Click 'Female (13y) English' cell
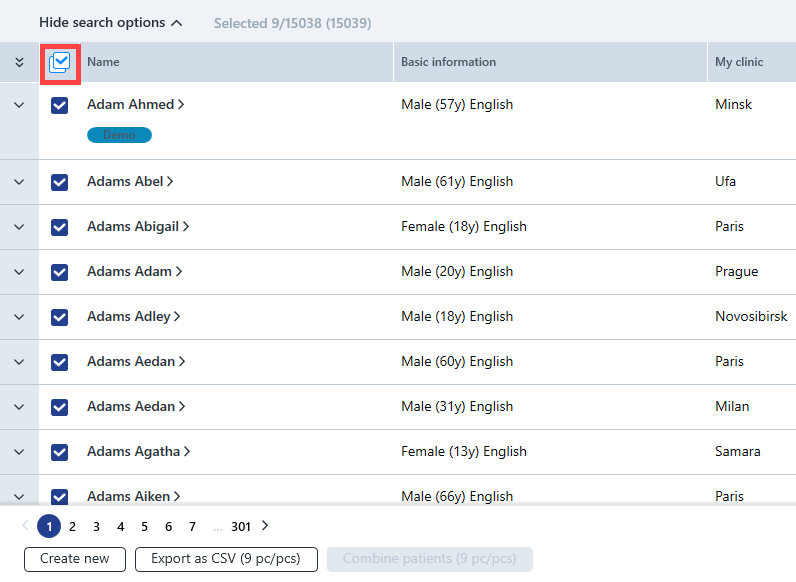 coord(463,451)
